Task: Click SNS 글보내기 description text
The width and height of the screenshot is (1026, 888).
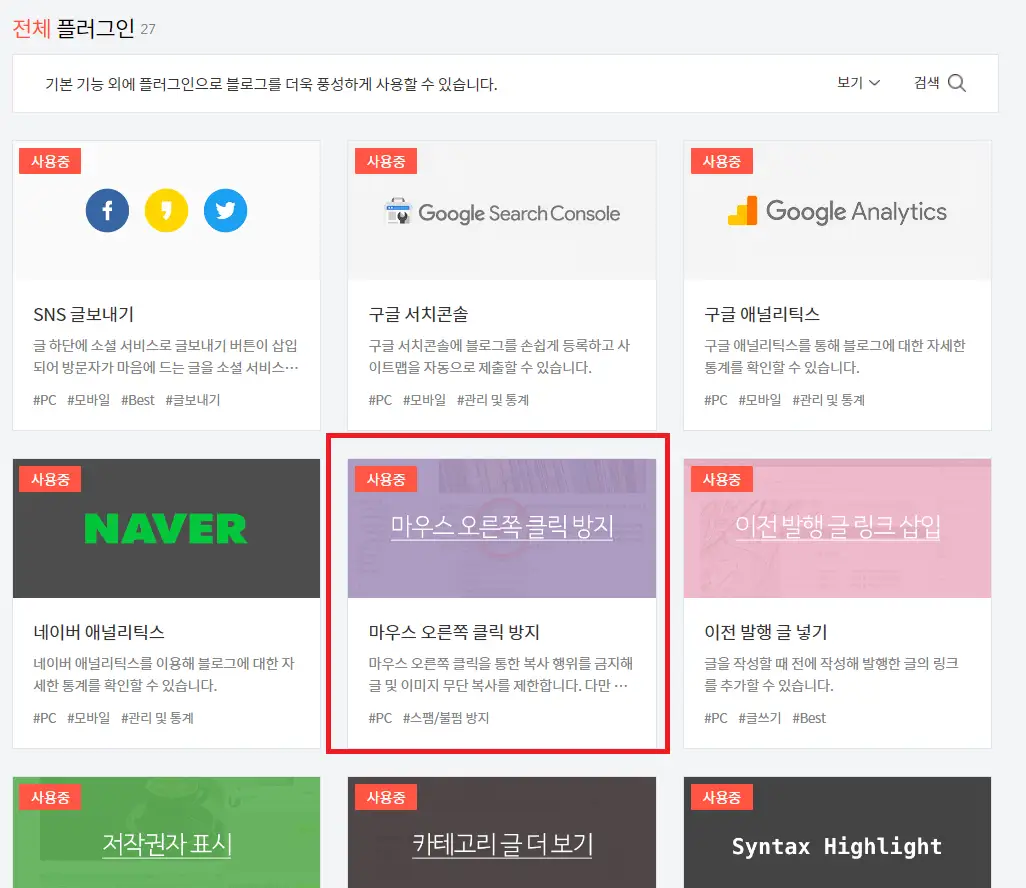Action: (166, 356)
